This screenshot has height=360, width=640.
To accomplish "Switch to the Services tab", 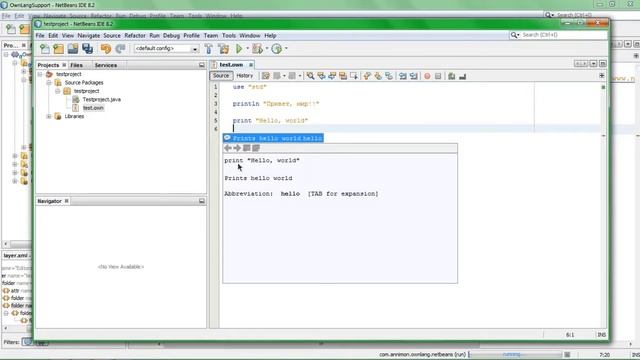I will (106, 65).
